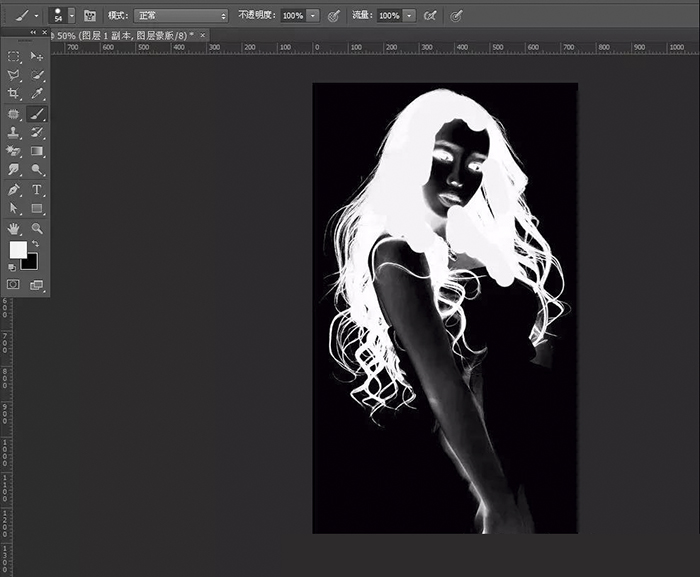Collapse the toolbox with double-arrow header
The height and width of the screenshot is (577, 700).
(x=33, y=33)
